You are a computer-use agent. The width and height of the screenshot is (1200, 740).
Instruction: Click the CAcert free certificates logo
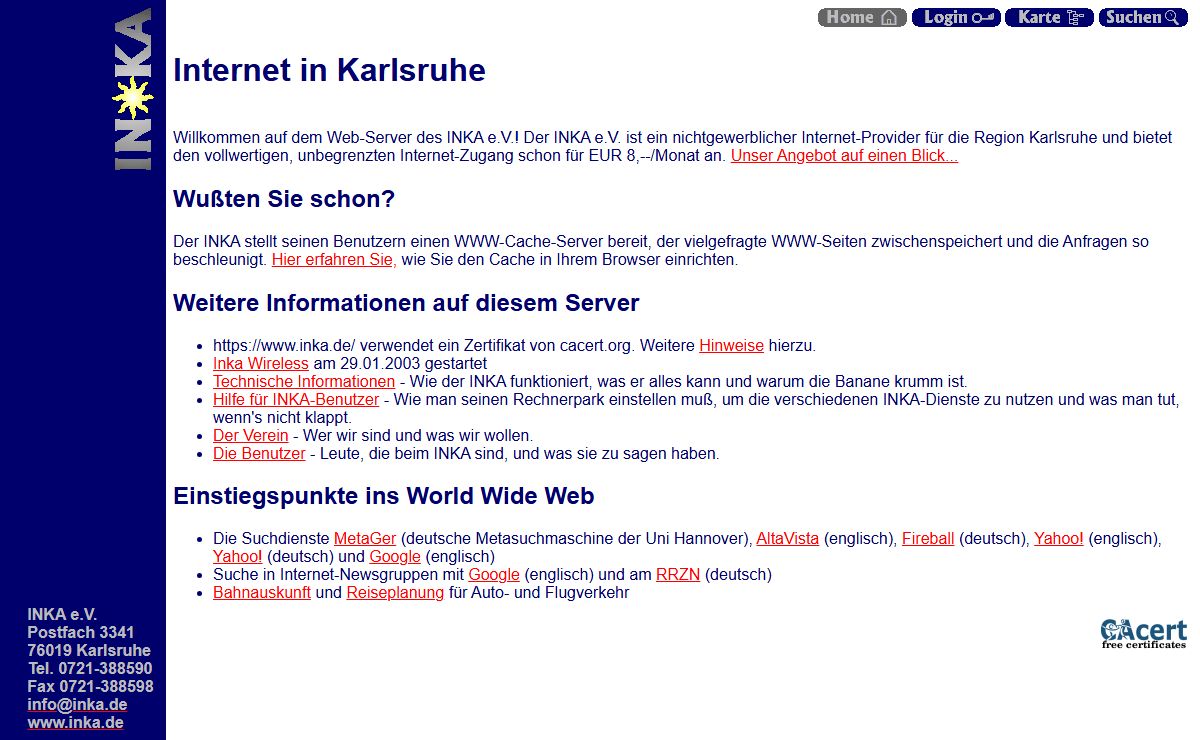1144,634
